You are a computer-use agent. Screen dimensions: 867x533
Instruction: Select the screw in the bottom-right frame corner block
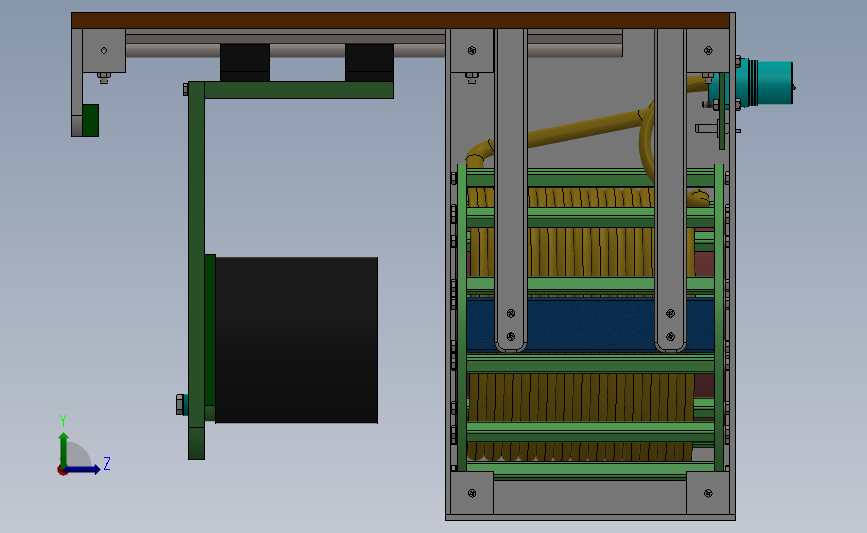pyautogui.click(x=708, y=493)
